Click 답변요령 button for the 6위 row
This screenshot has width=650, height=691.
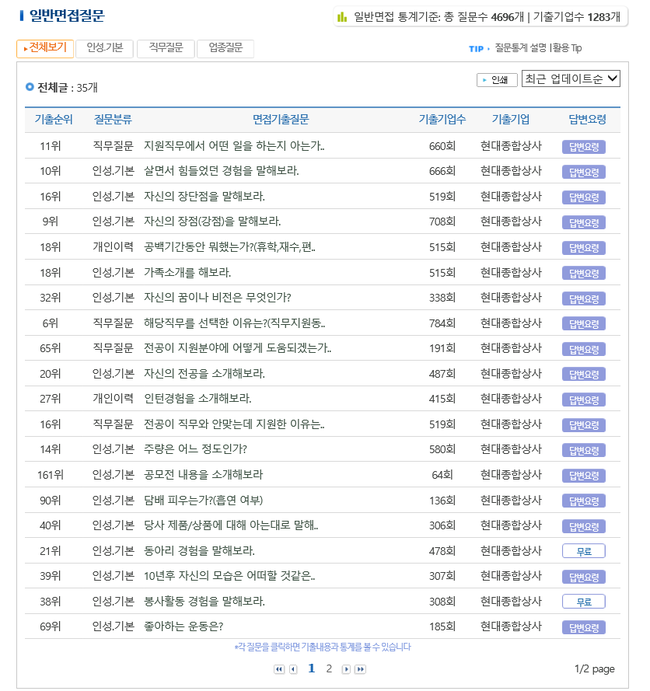[583, 324]
